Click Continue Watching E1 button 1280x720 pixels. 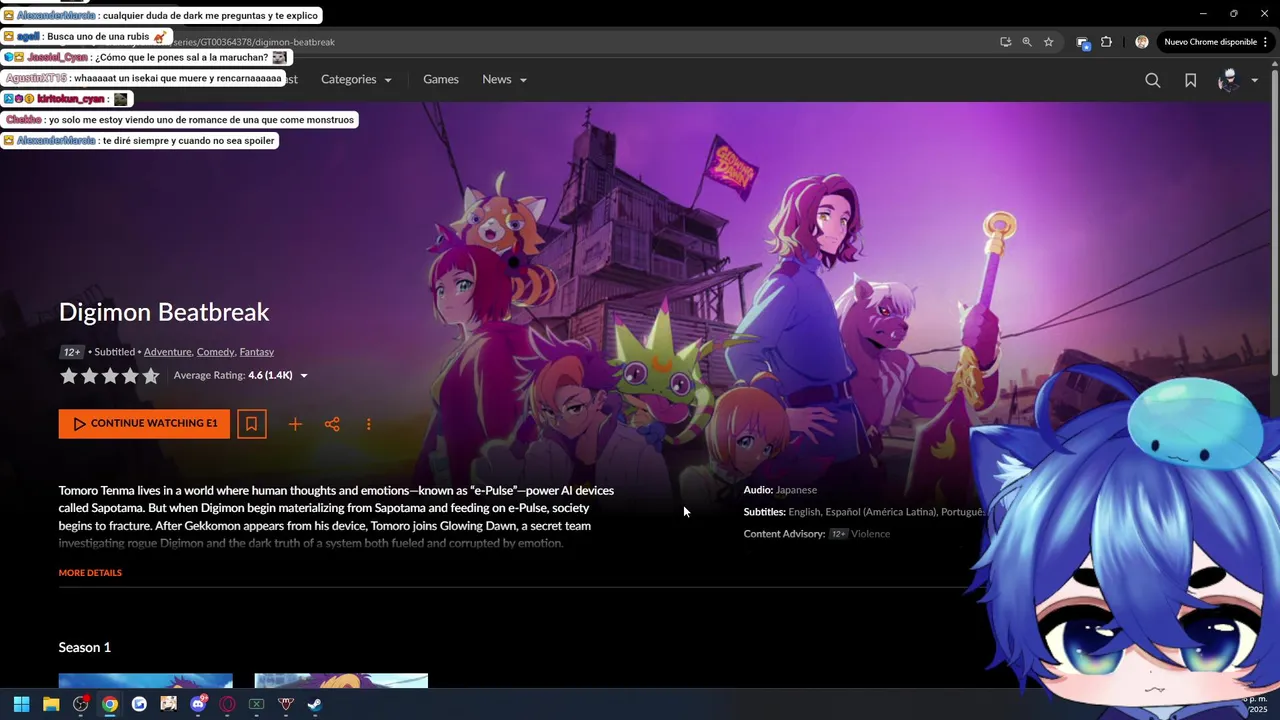point(144,424)
